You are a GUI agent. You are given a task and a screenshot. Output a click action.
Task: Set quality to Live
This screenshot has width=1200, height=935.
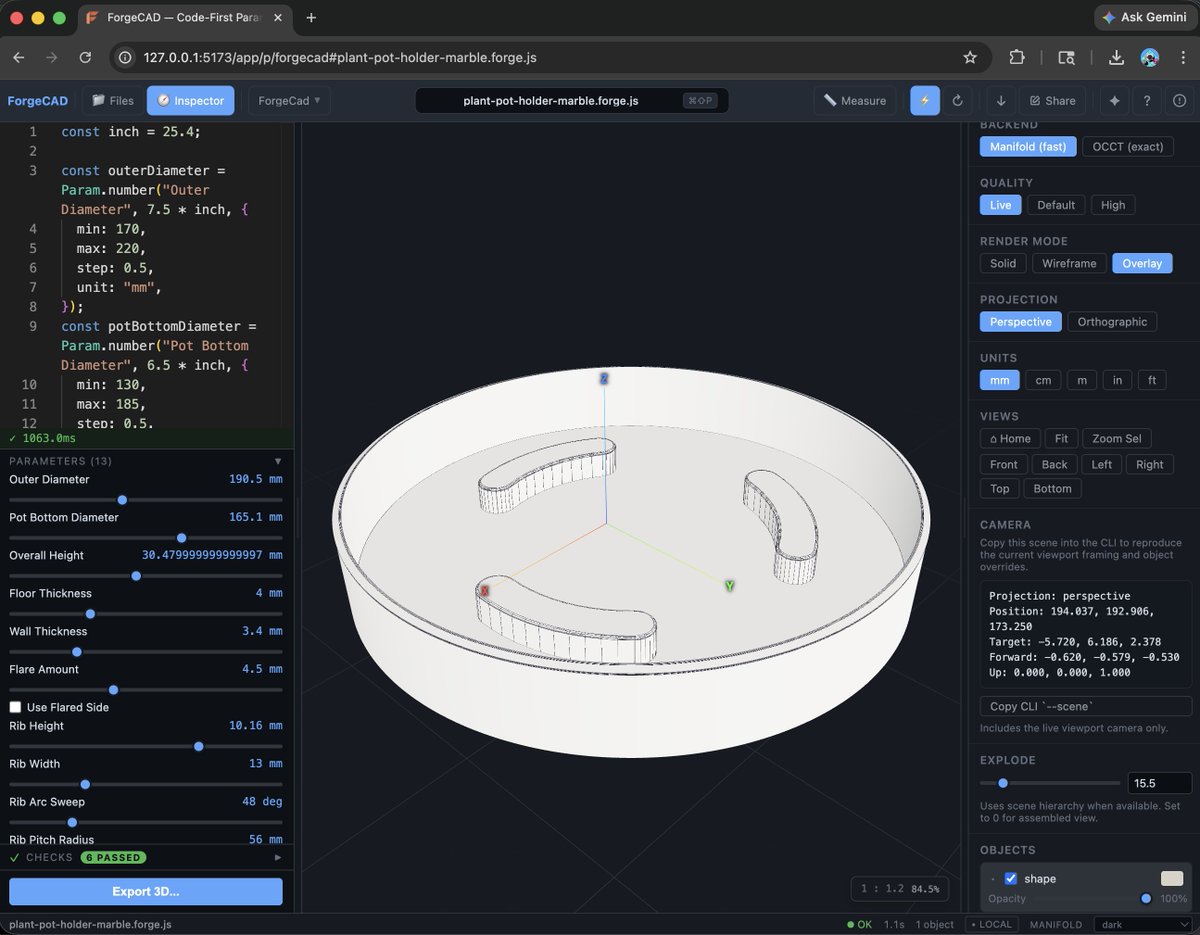[x=1001, y=205]
